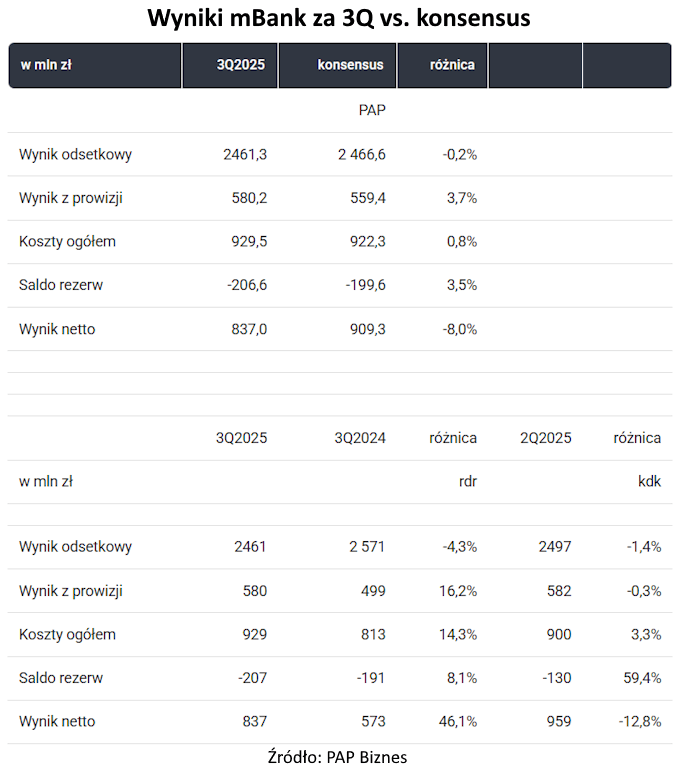Image resolution: width=680 pixels, height=770 pixels.
Task: Click the 'Źródło: PAP Biznes' source caption
Action: coord(337,756)
